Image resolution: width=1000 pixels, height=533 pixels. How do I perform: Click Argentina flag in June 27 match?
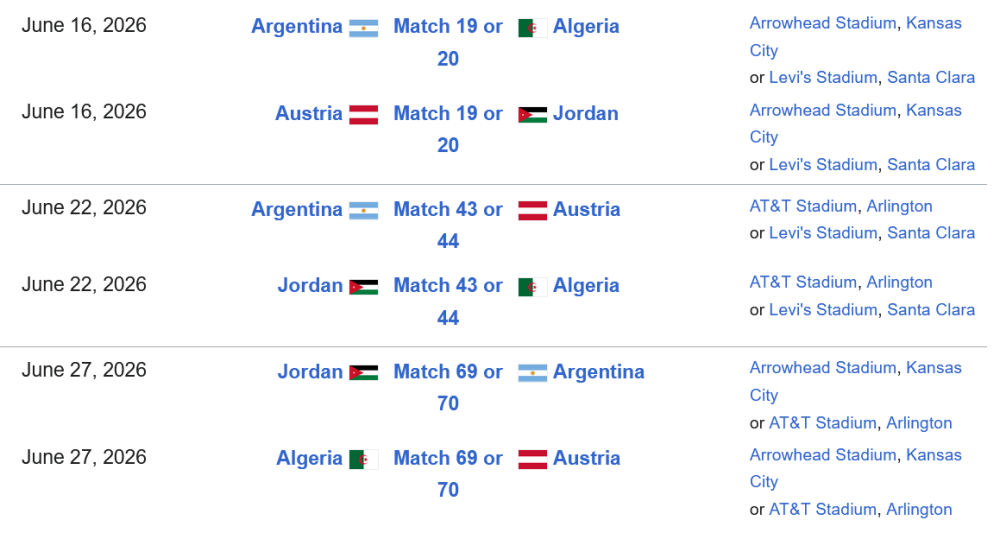point(532,373)
